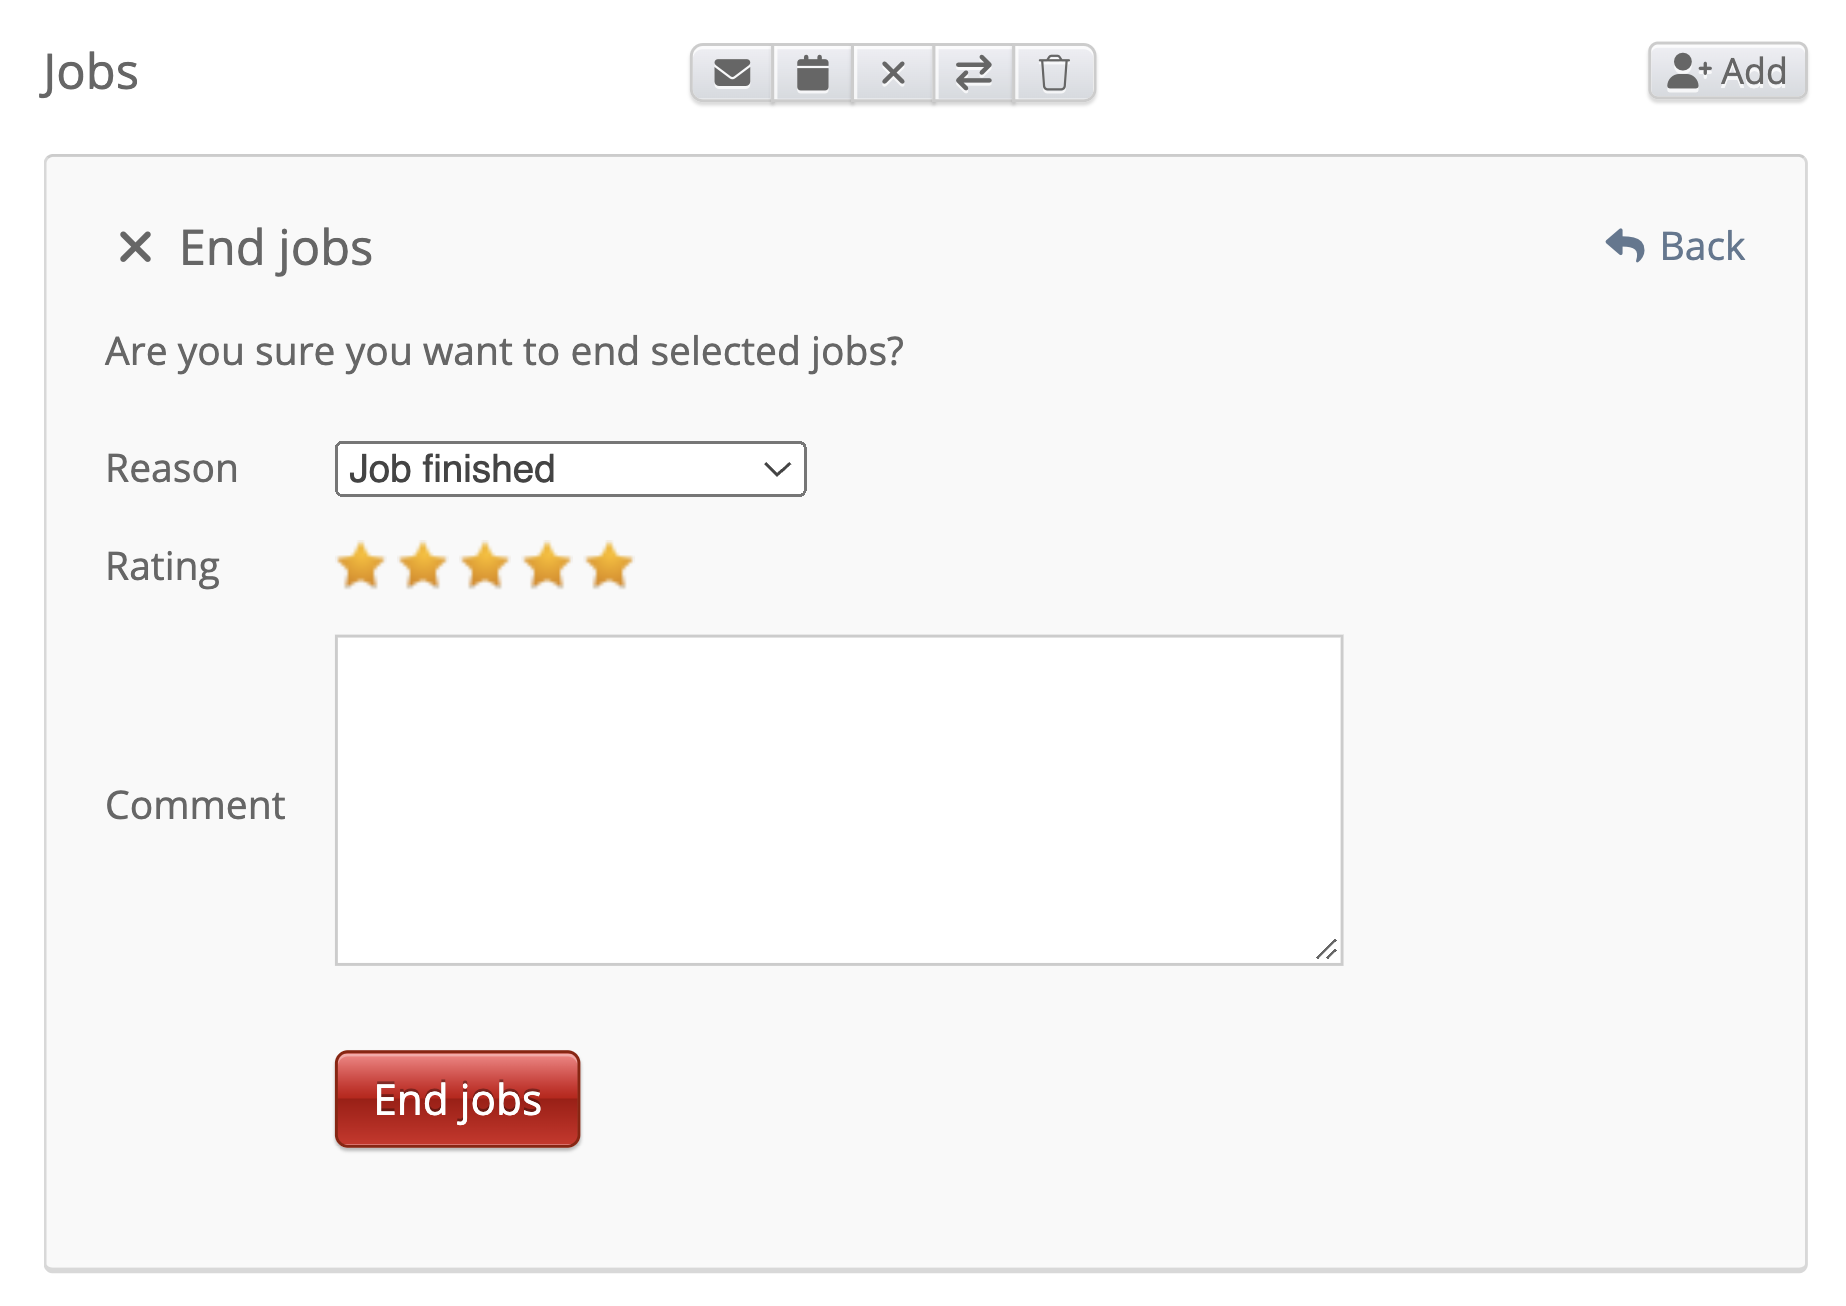1846x1306 pixels.
Task: Click the X end jobs toolbar icon
Action: click(x=893, y=73)
